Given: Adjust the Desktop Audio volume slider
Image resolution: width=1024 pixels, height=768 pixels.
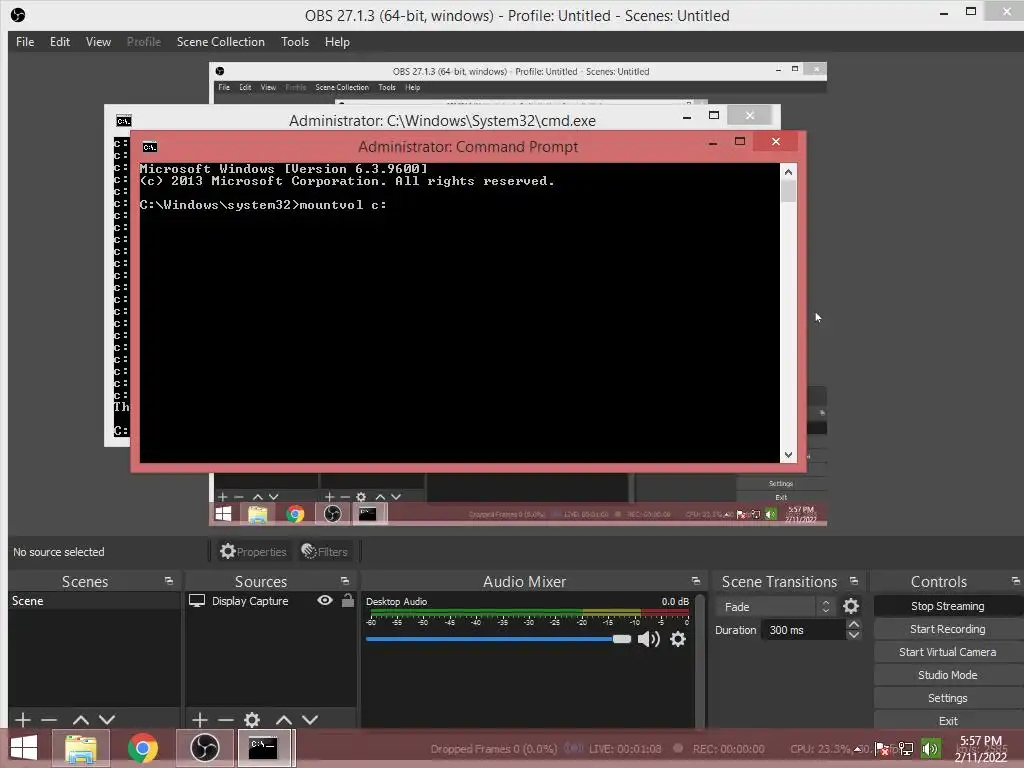Looking at the screenshot, I should [x=498, y=639].
